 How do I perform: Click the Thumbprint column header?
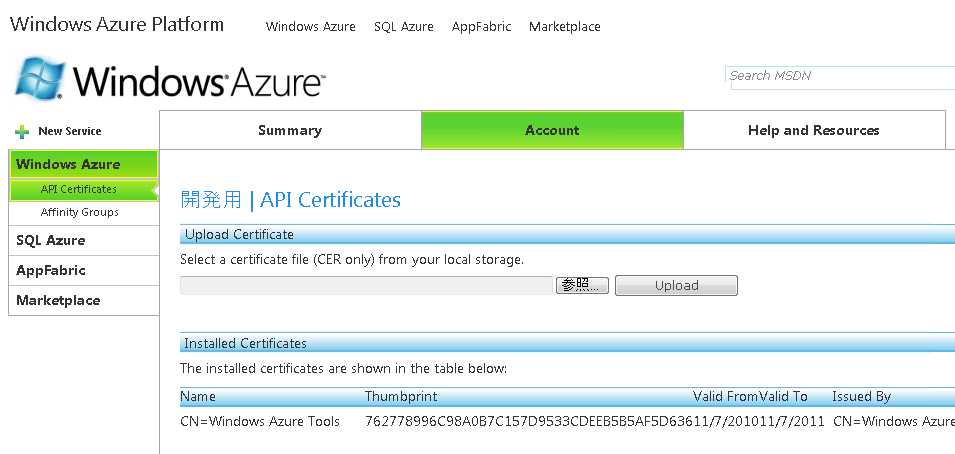(401, 397)
